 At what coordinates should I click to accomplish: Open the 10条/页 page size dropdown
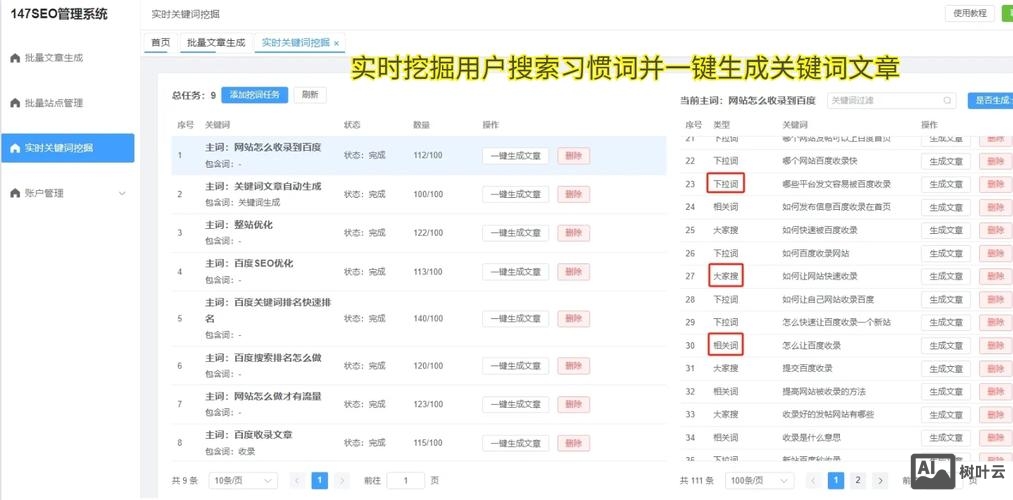tap(243, 481)
